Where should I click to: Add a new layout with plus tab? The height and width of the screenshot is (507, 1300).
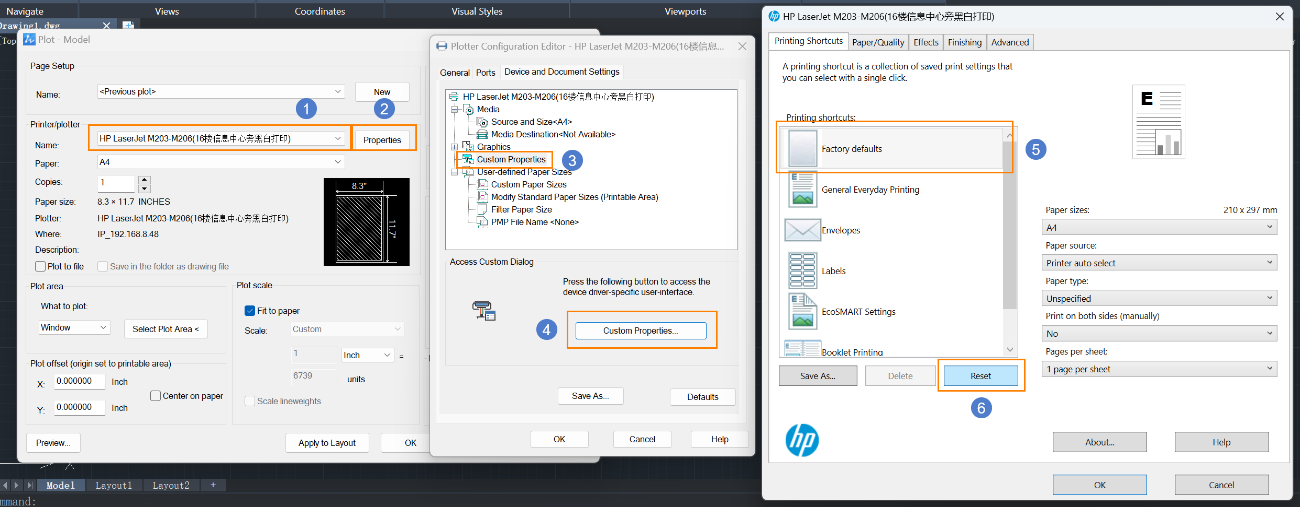(x=212, y=485)
